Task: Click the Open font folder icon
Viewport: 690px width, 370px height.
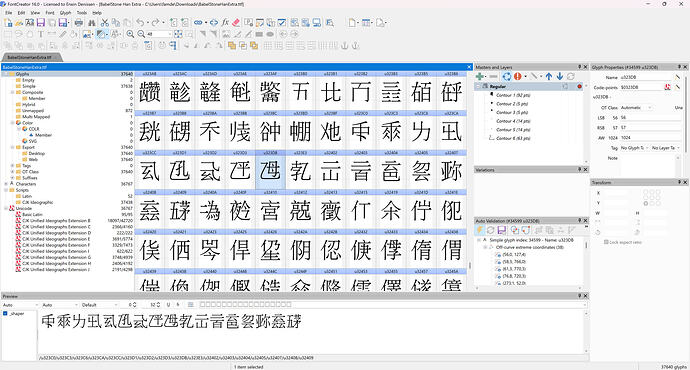Action: [x=19, y=22]
